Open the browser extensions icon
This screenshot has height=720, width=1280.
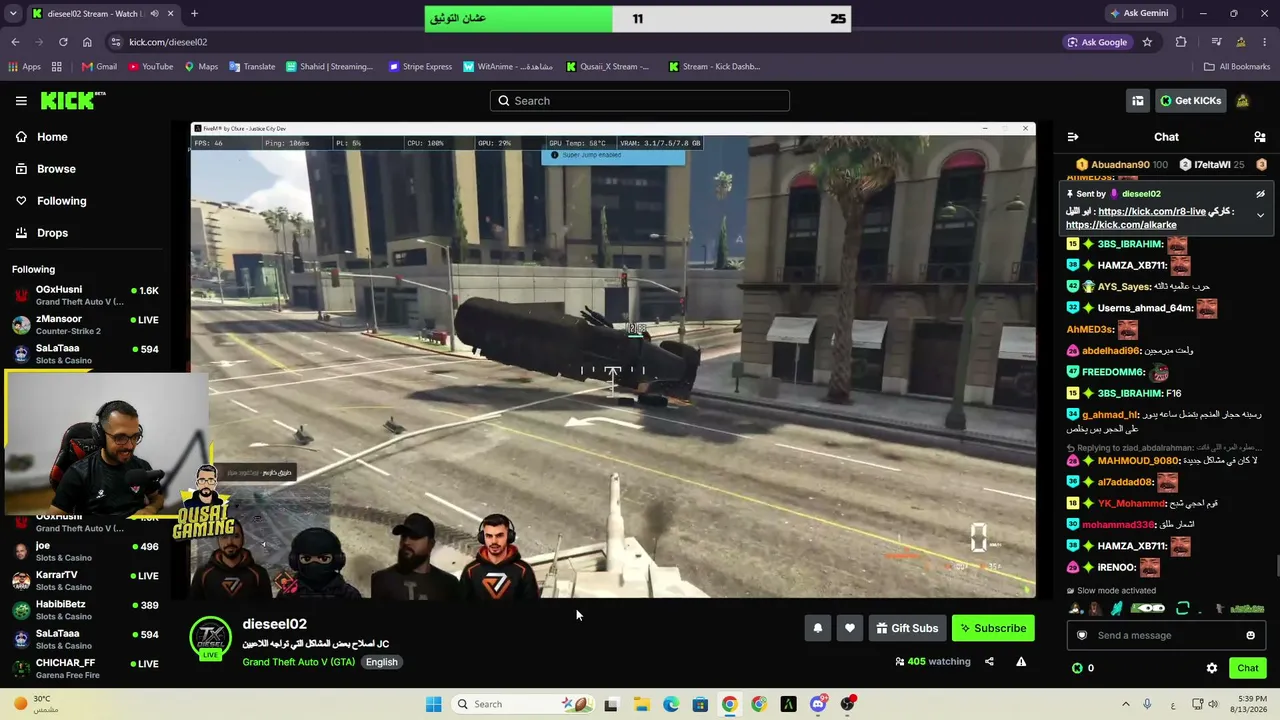(x=1181, y=42)
